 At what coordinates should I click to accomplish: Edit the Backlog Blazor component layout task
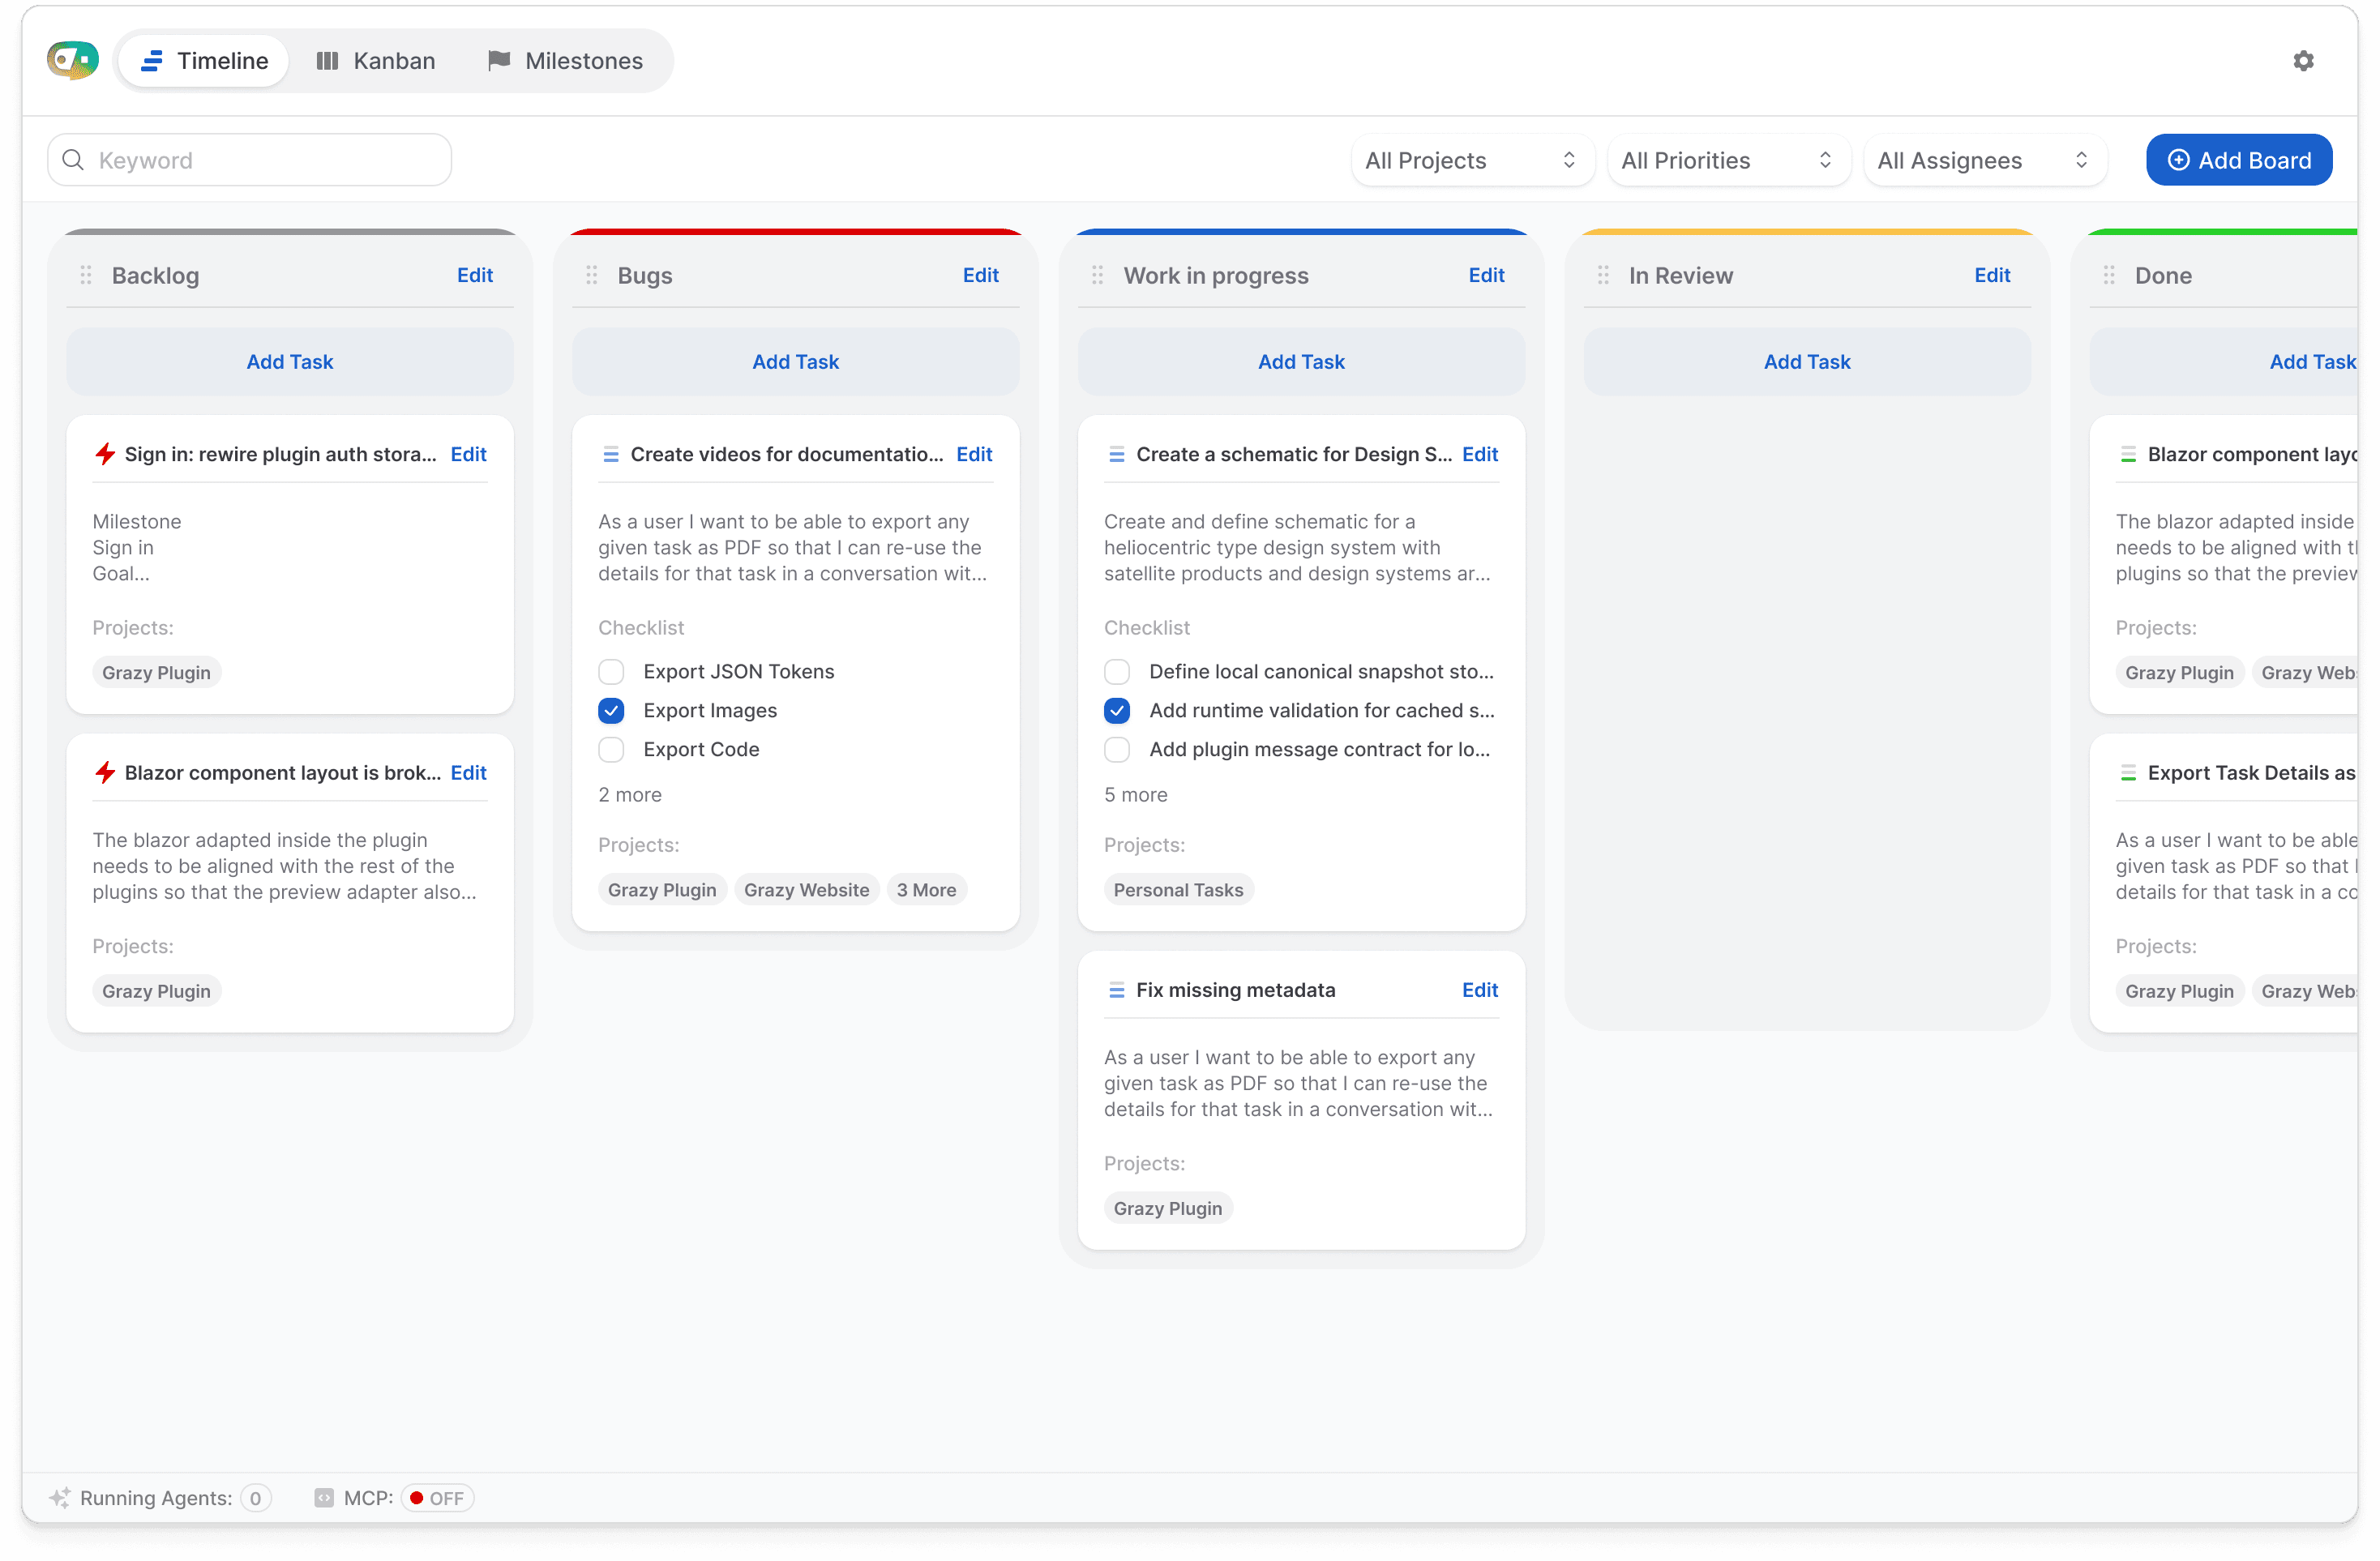click(468, 773)
